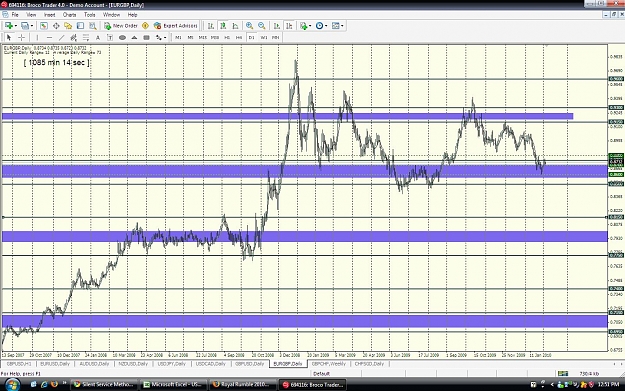This screenshot has width=625, height=391.
Task: Open the Navigator folder-star icon
Action: 68,26
